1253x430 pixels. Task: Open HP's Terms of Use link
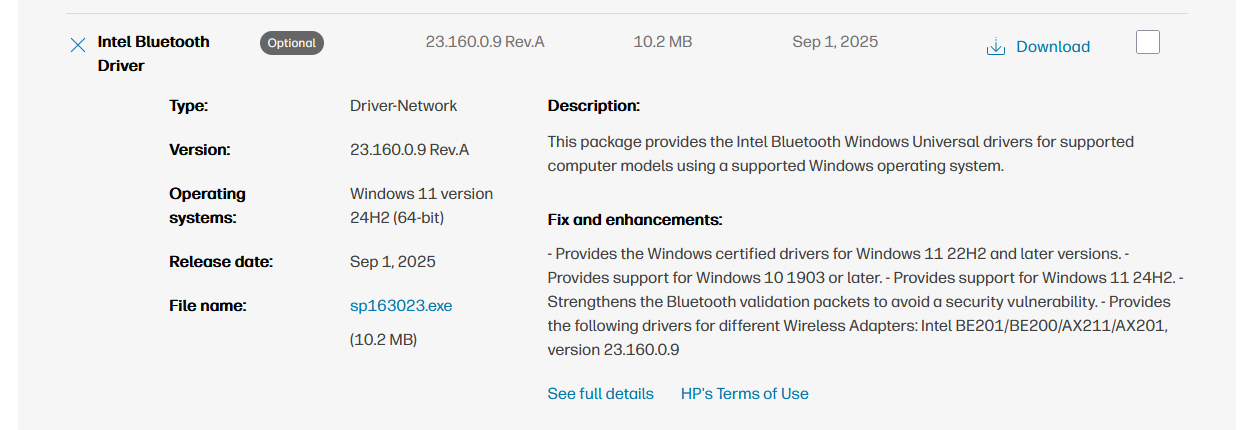744,394
